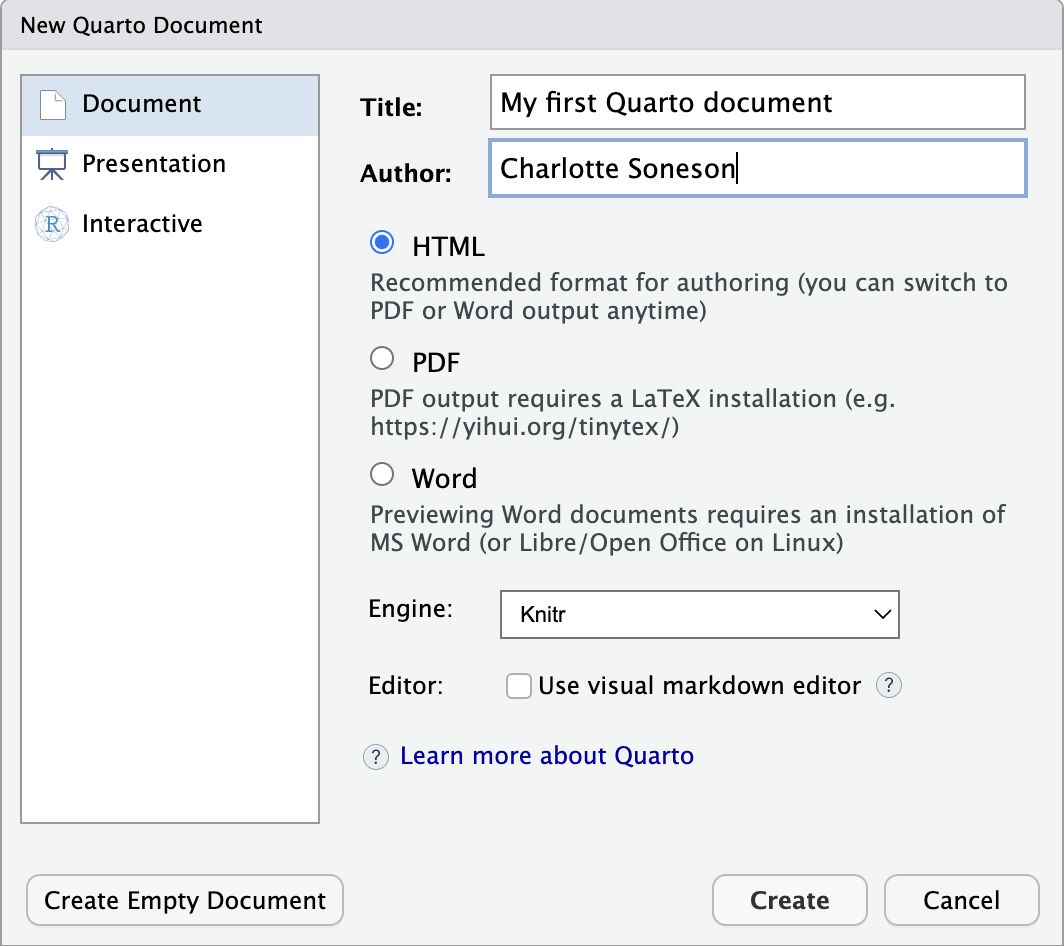
Task: Switch to Interactive document type
Action: point(142,224)
